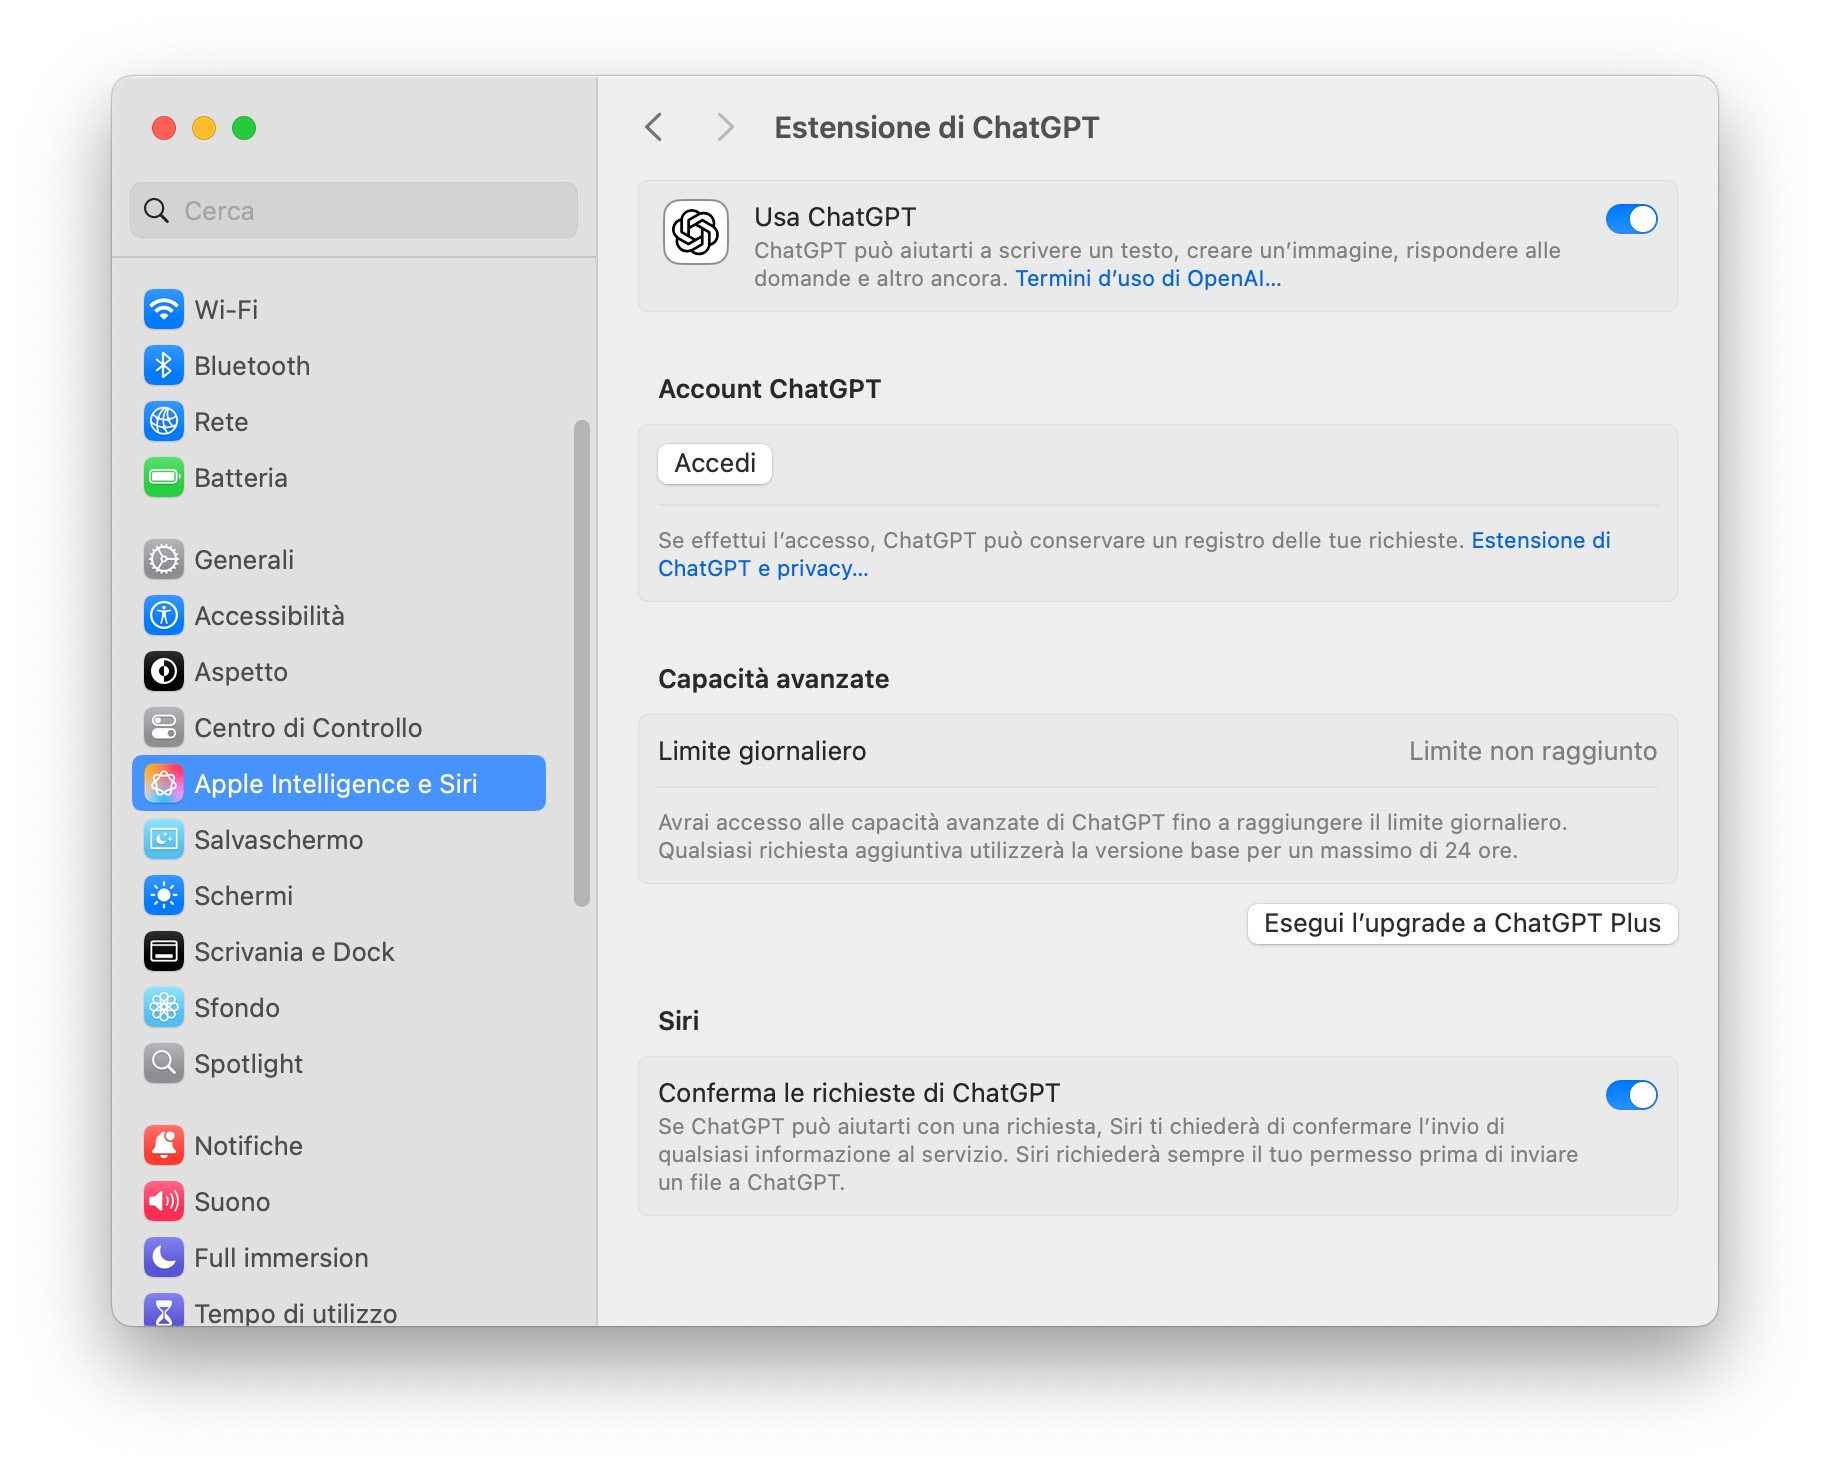Select the 'Salvaschermo' sidebar label
This screenshot has width=1830, height=1474.
pos(279,840)
